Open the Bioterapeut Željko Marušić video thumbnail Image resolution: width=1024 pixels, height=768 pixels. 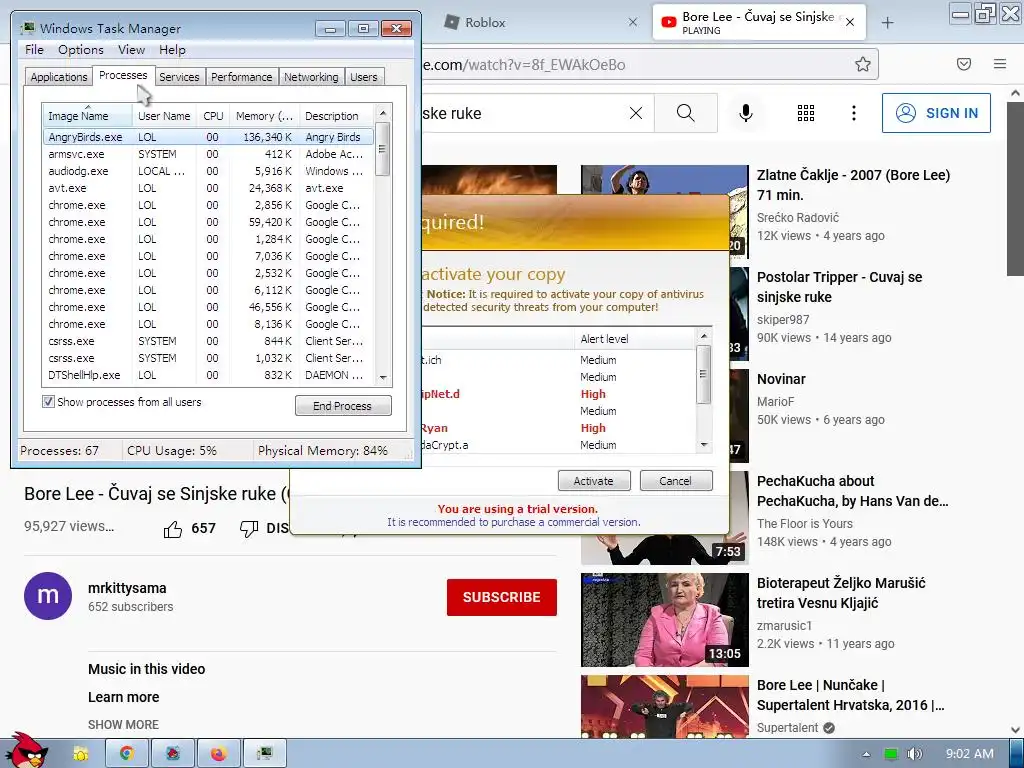(664, 620)
